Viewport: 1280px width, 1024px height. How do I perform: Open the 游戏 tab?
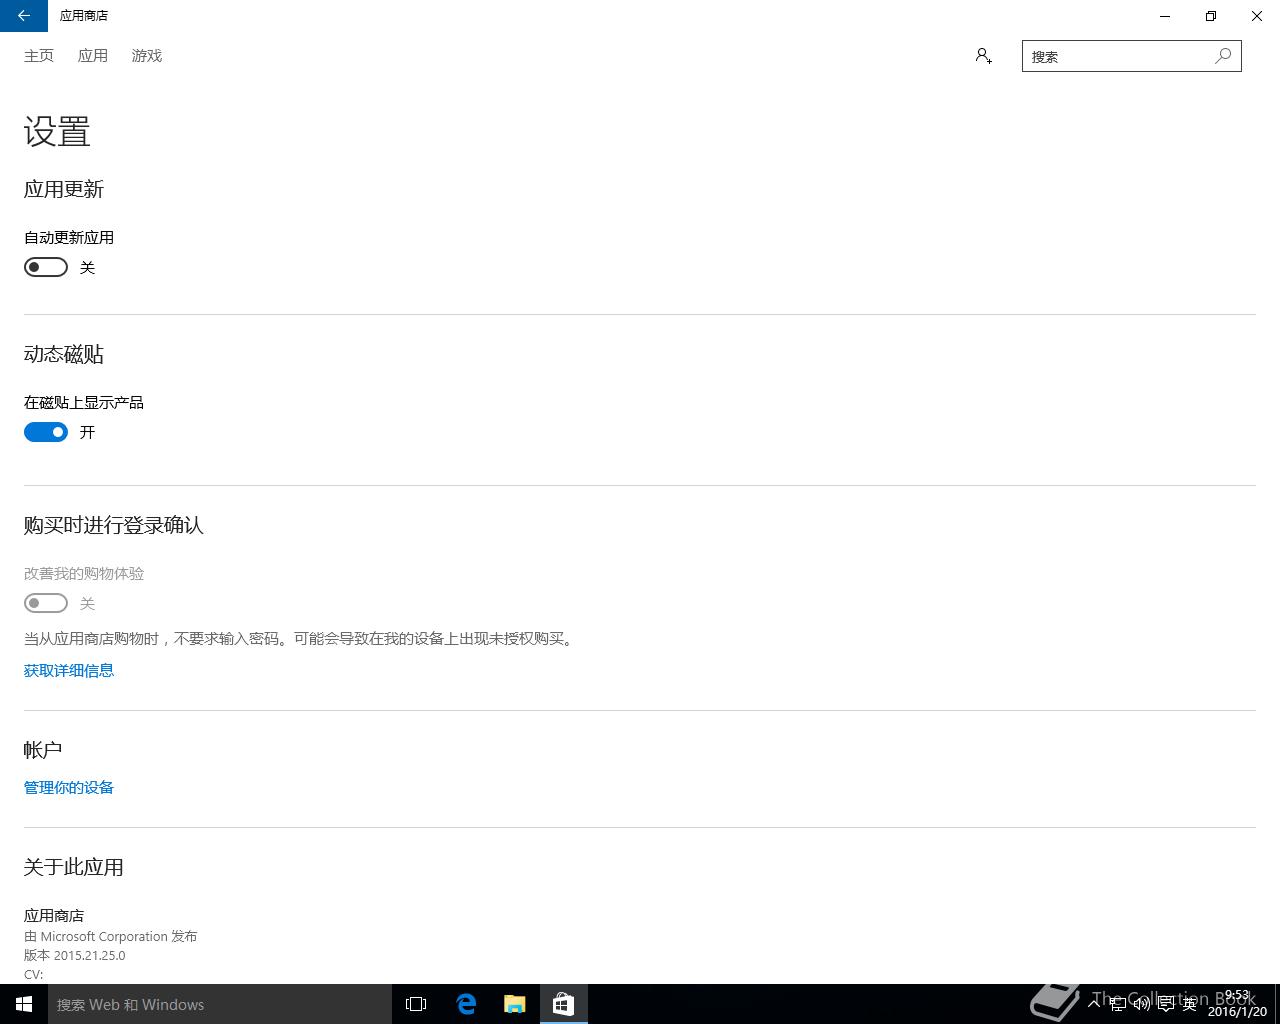pyautogui.click(x=147, y=56)
